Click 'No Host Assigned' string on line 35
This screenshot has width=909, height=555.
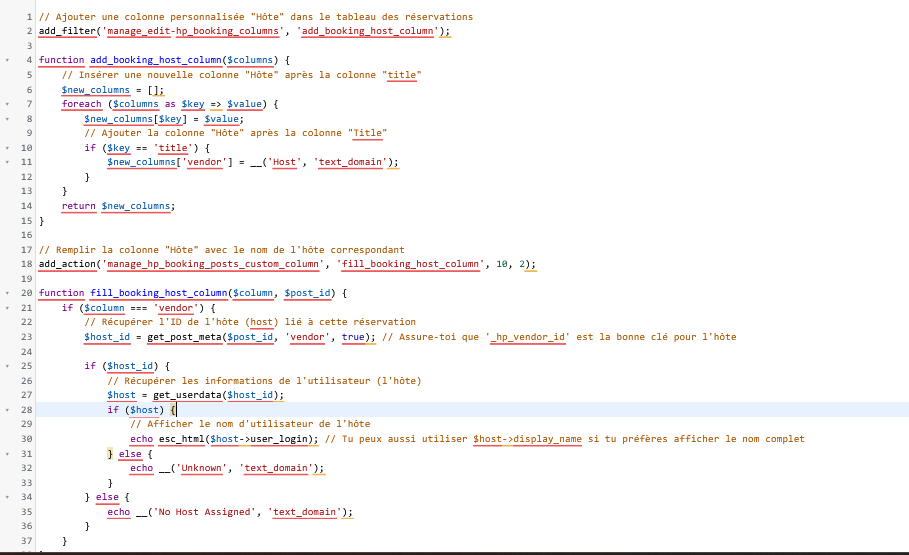coord(204,512)
